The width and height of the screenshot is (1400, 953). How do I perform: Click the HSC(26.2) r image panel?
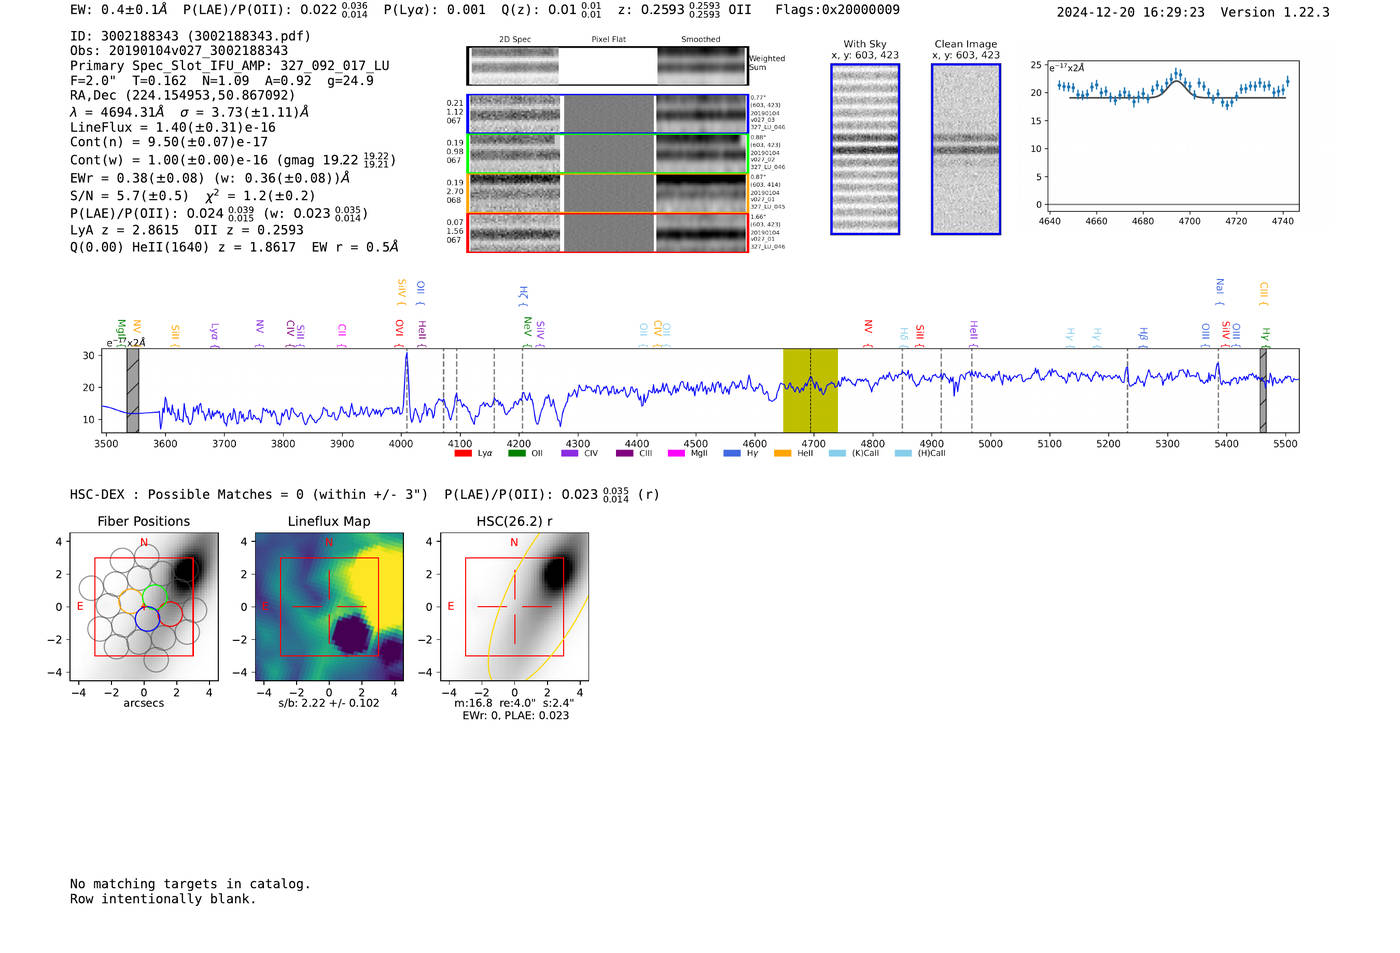click(514, 606)
